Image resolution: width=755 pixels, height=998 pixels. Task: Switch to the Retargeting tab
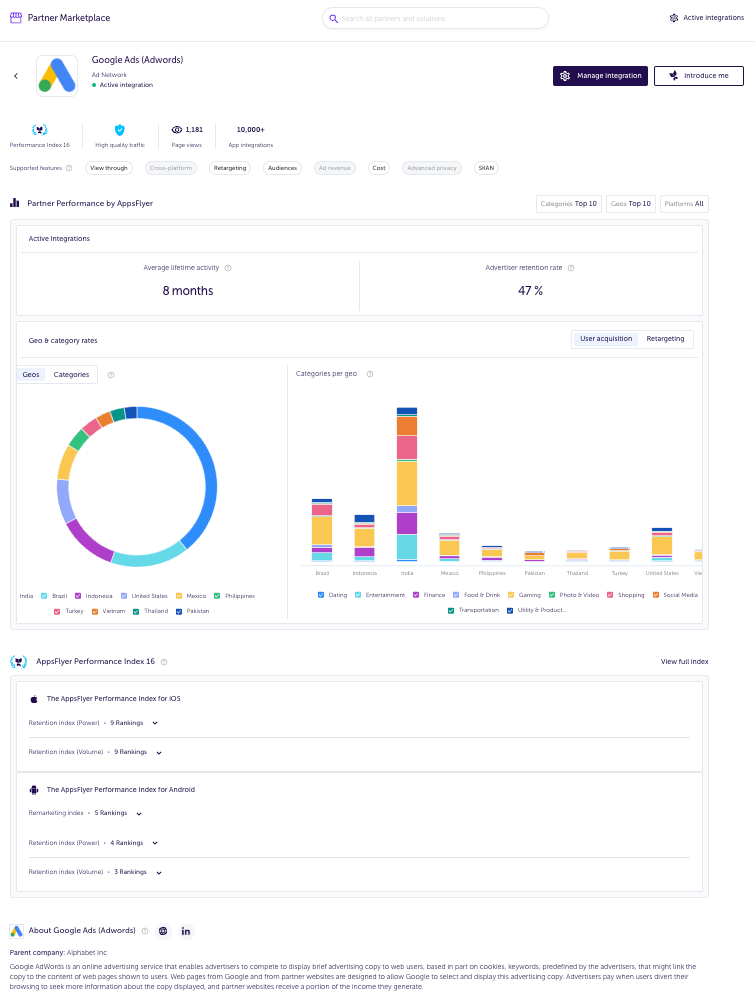click(x=665, y=339)
